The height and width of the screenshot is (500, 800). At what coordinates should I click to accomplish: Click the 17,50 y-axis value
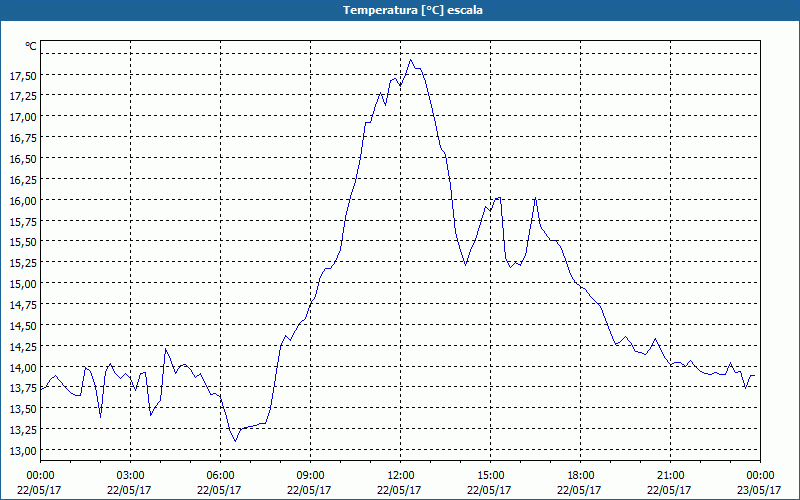tap(23, 76)
